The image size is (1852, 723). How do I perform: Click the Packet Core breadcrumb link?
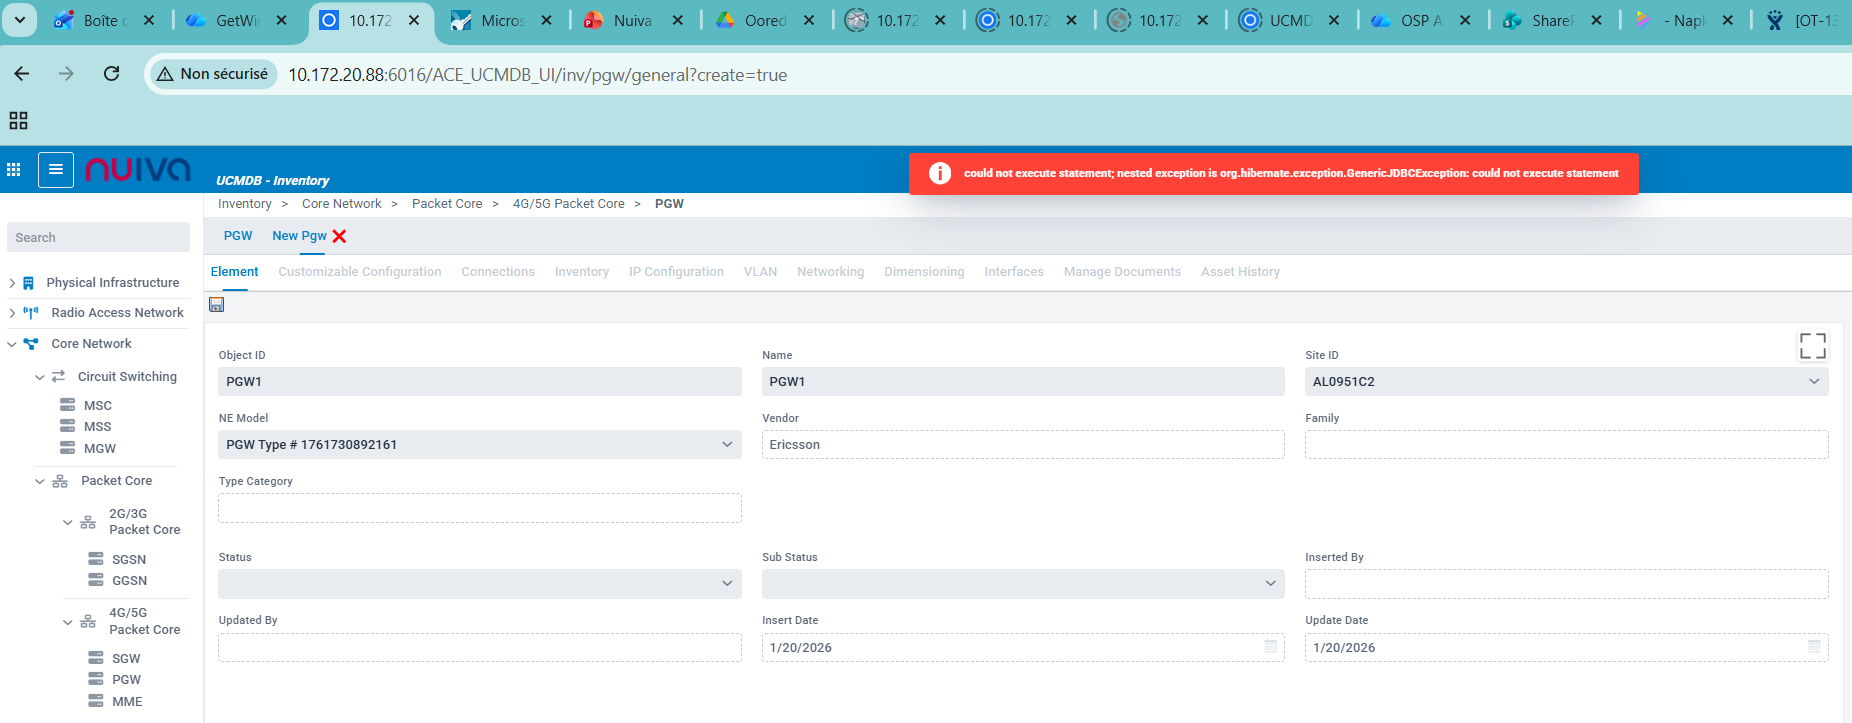(x=447, y=204)
